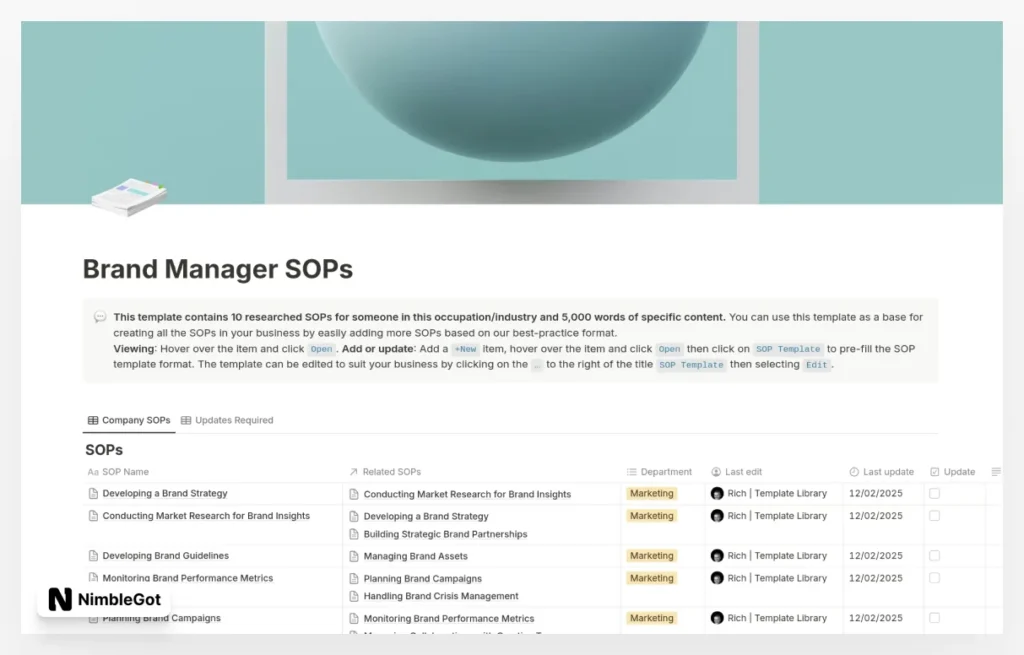Click the Rich | Template Library author link

770,493
